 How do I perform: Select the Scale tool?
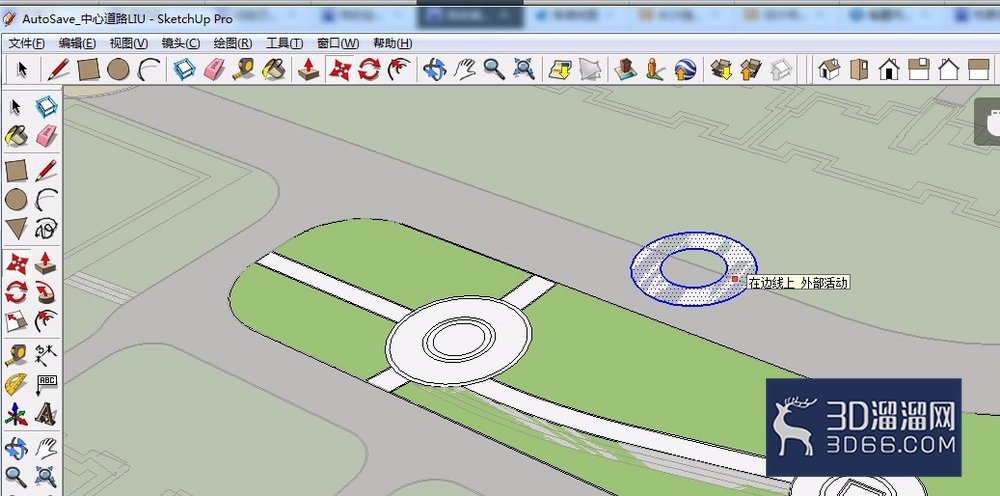[16, 321]
